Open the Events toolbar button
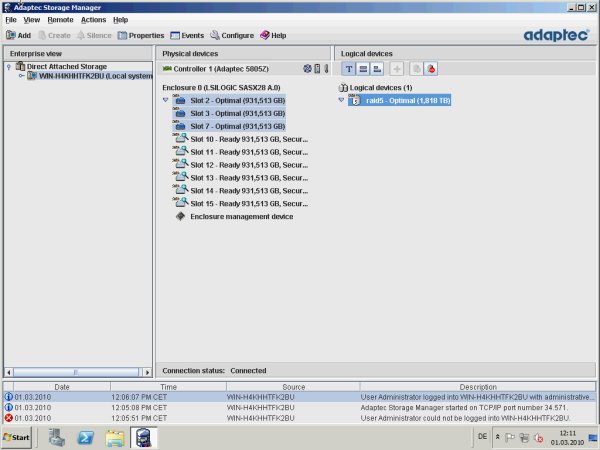Viewport: 600px width, 450px height. point(187,35)
